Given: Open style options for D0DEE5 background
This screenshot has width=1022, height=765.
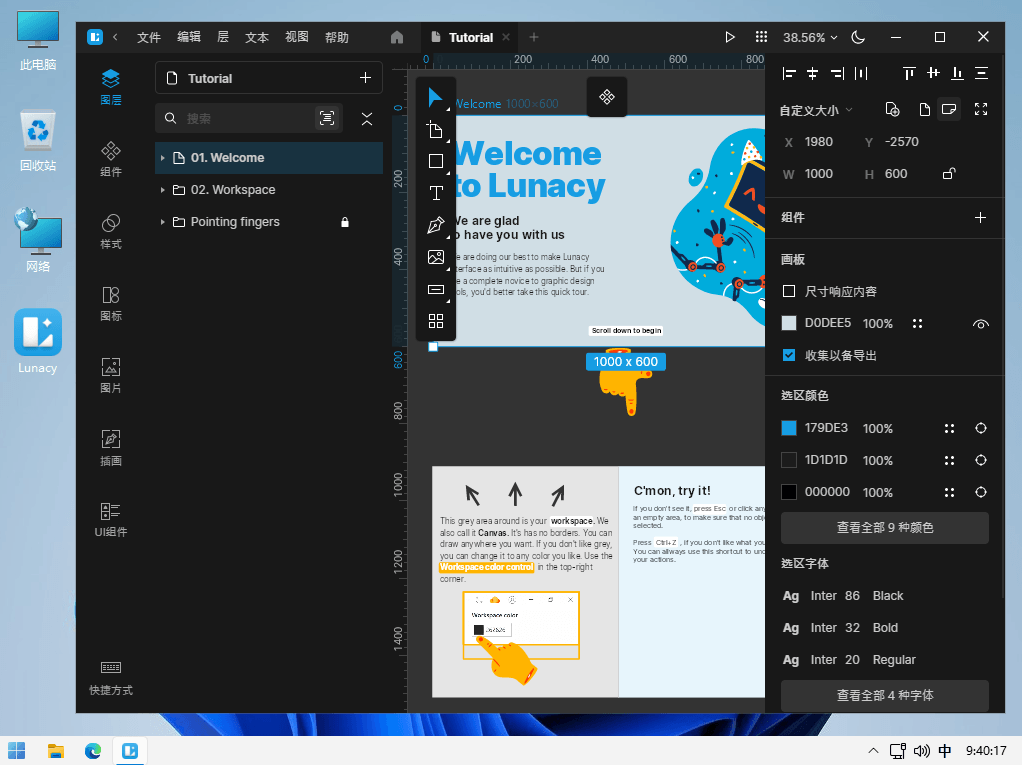Looking at the screenshot, I should (917, 324).
